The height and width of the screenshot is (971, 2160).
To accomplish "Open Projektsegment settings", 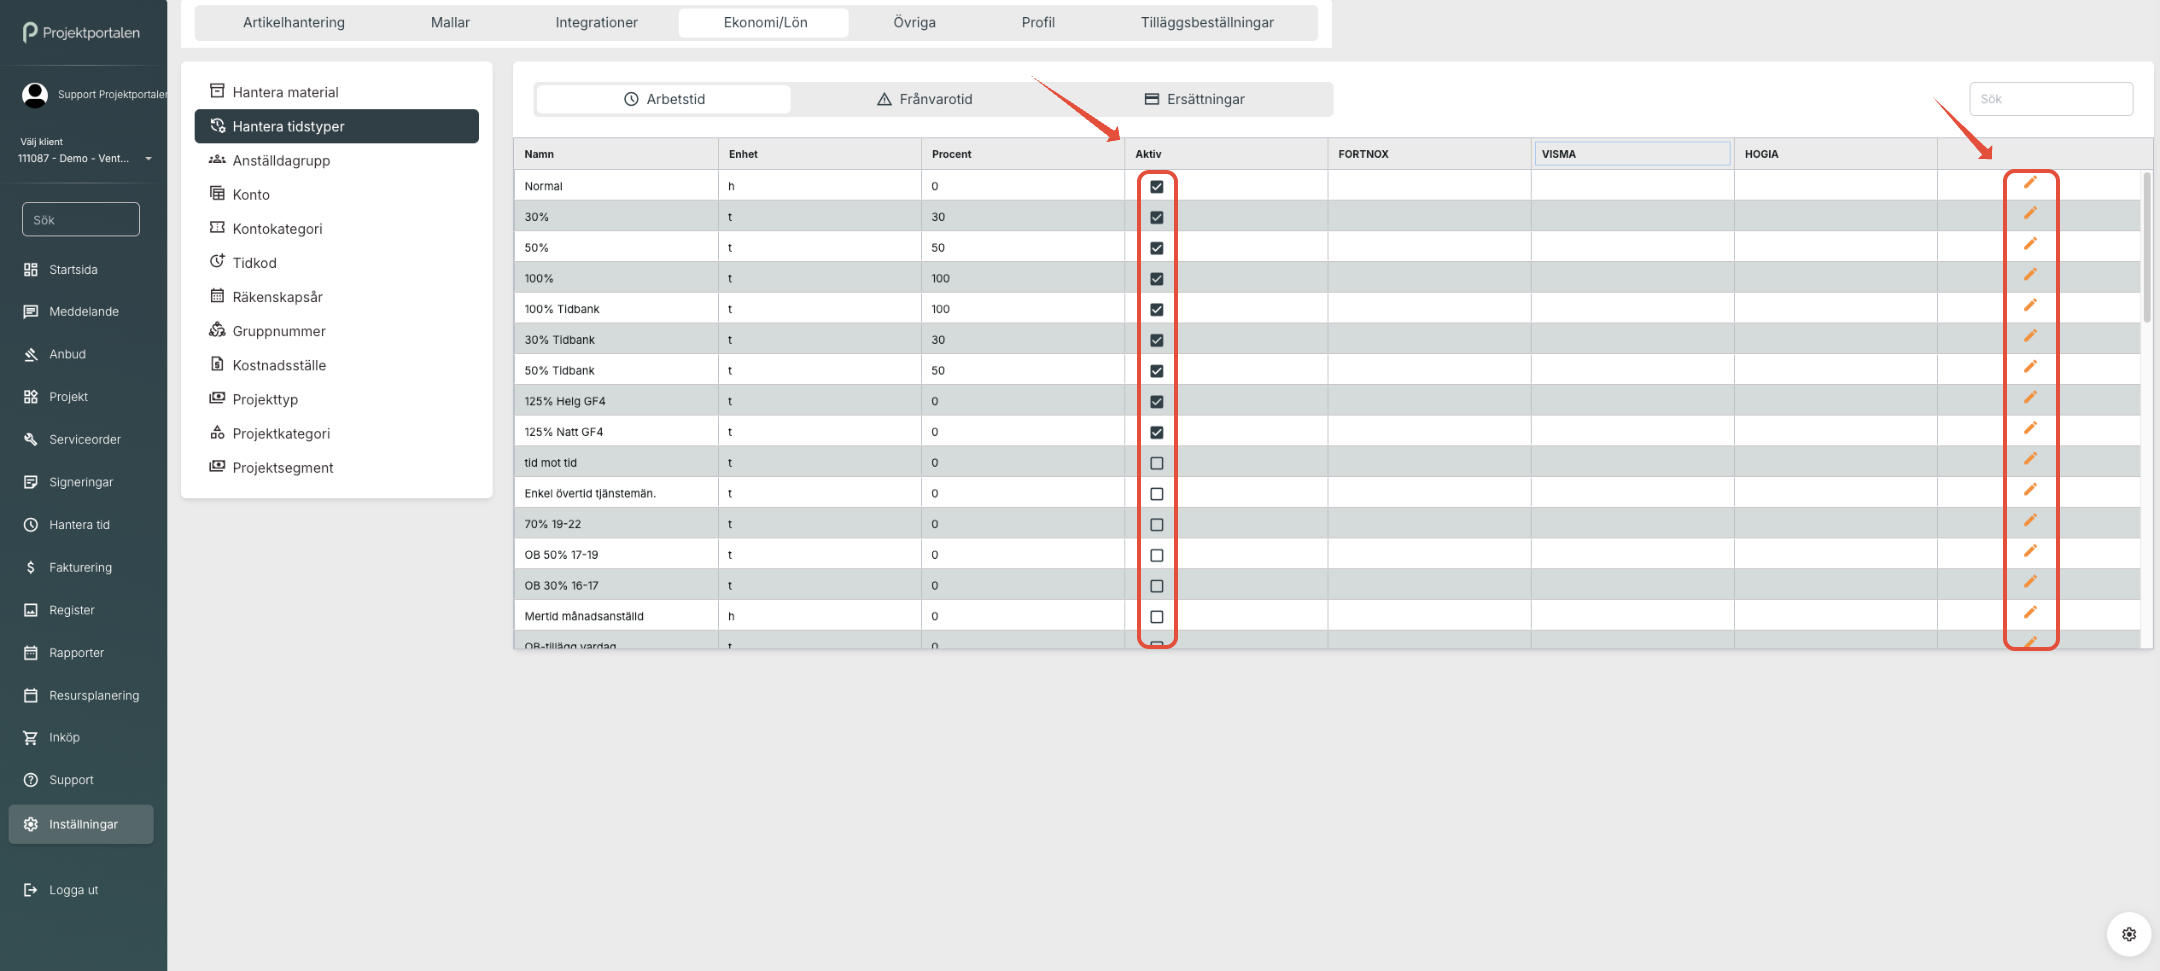I will pyautogui.click(x=336, y=467).
